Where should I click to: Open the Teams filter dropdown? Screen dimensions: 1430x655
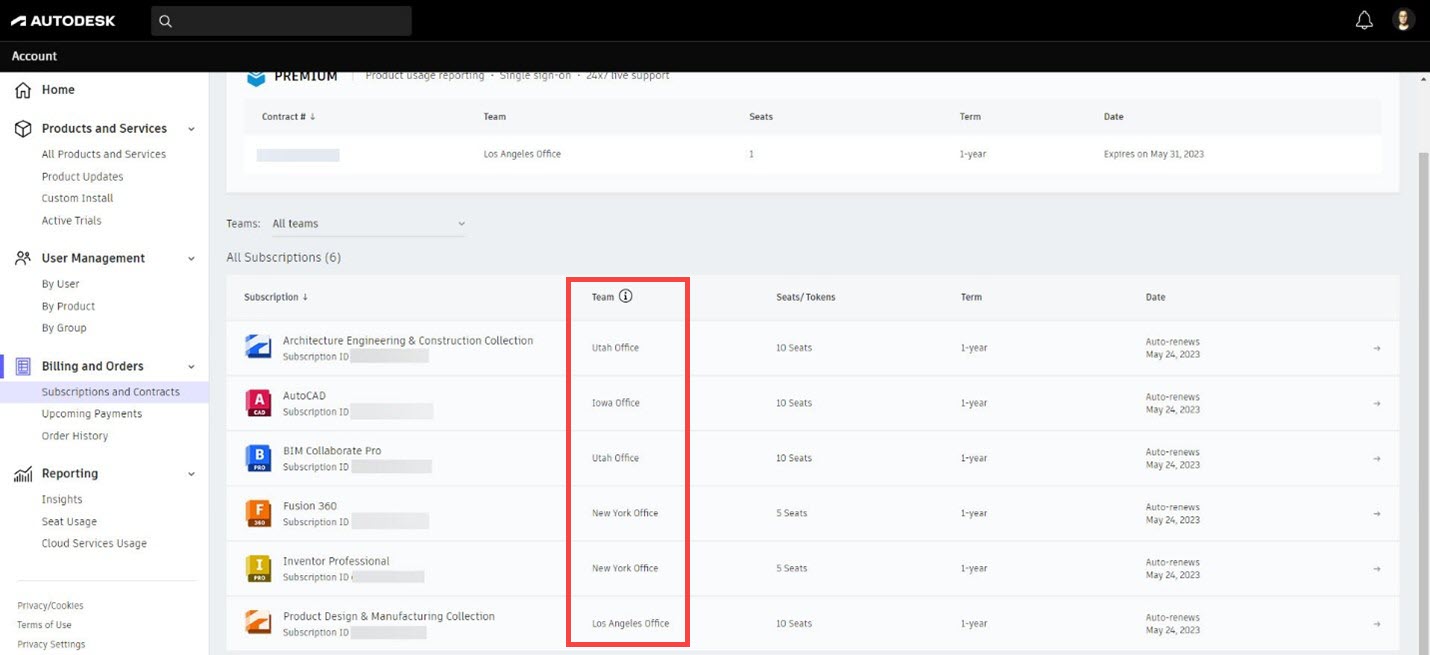(x=368, y=224)
